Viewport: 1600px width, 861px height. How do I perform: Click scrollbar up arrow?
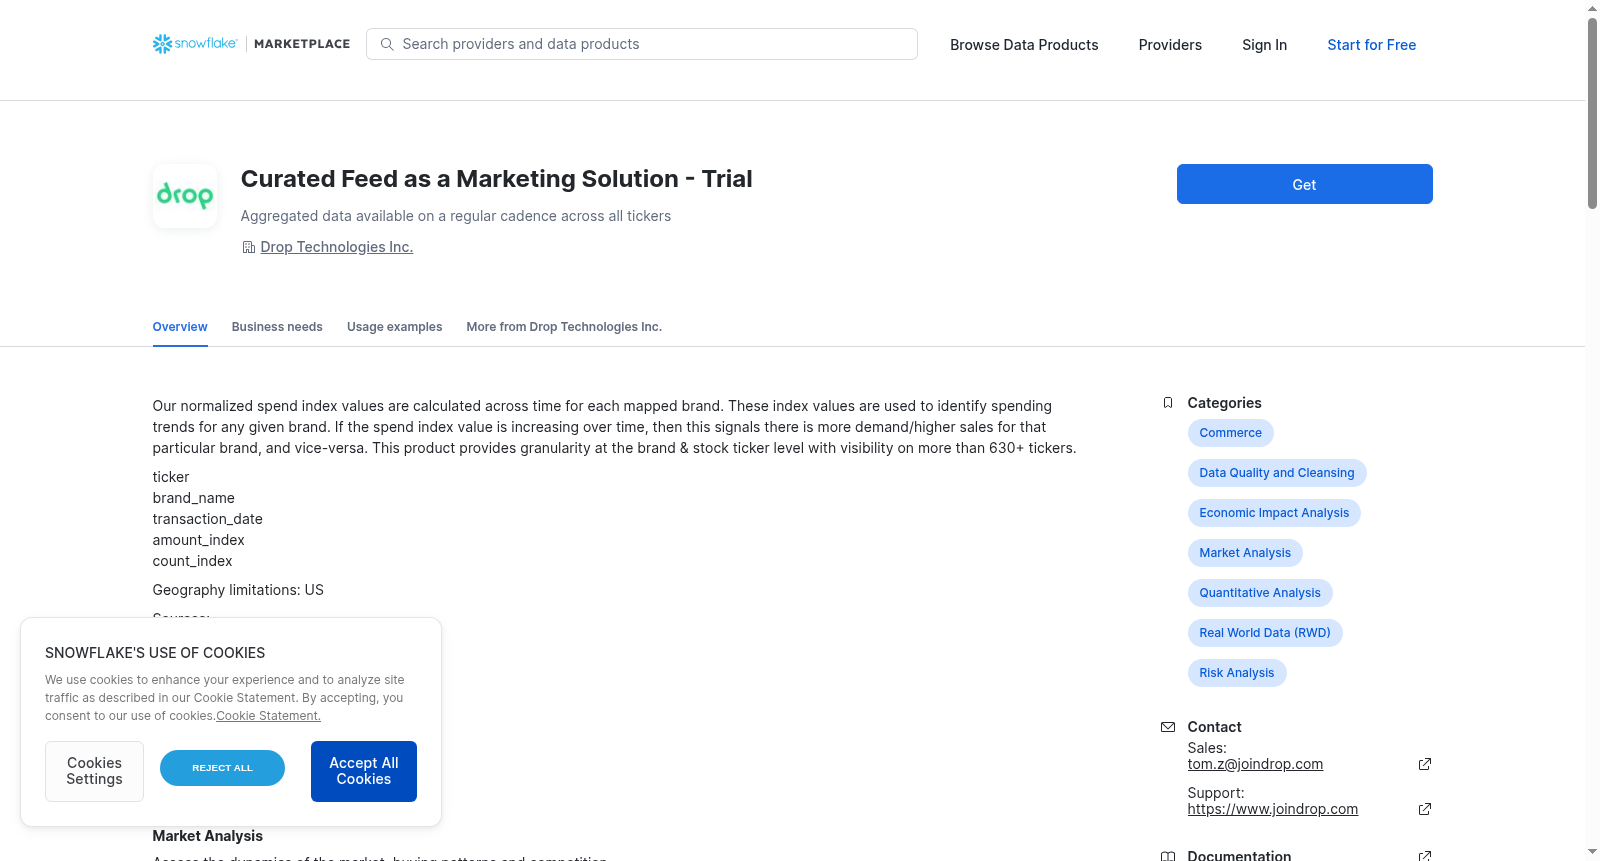[1592, 8]
